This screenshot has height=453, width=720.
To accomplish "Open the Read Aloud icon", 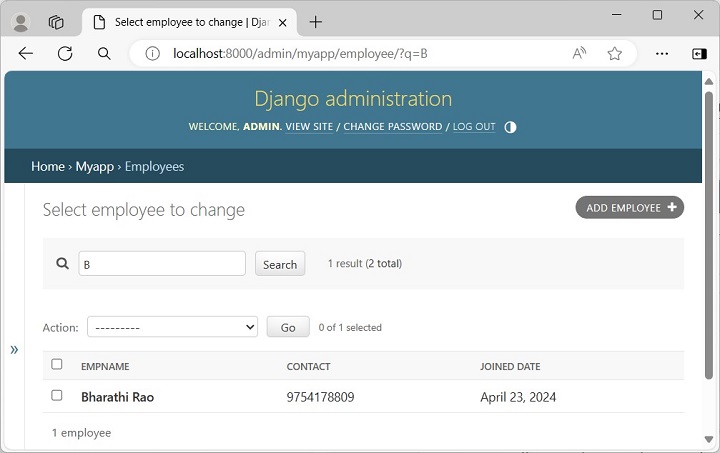I will (x=579, y=54).
